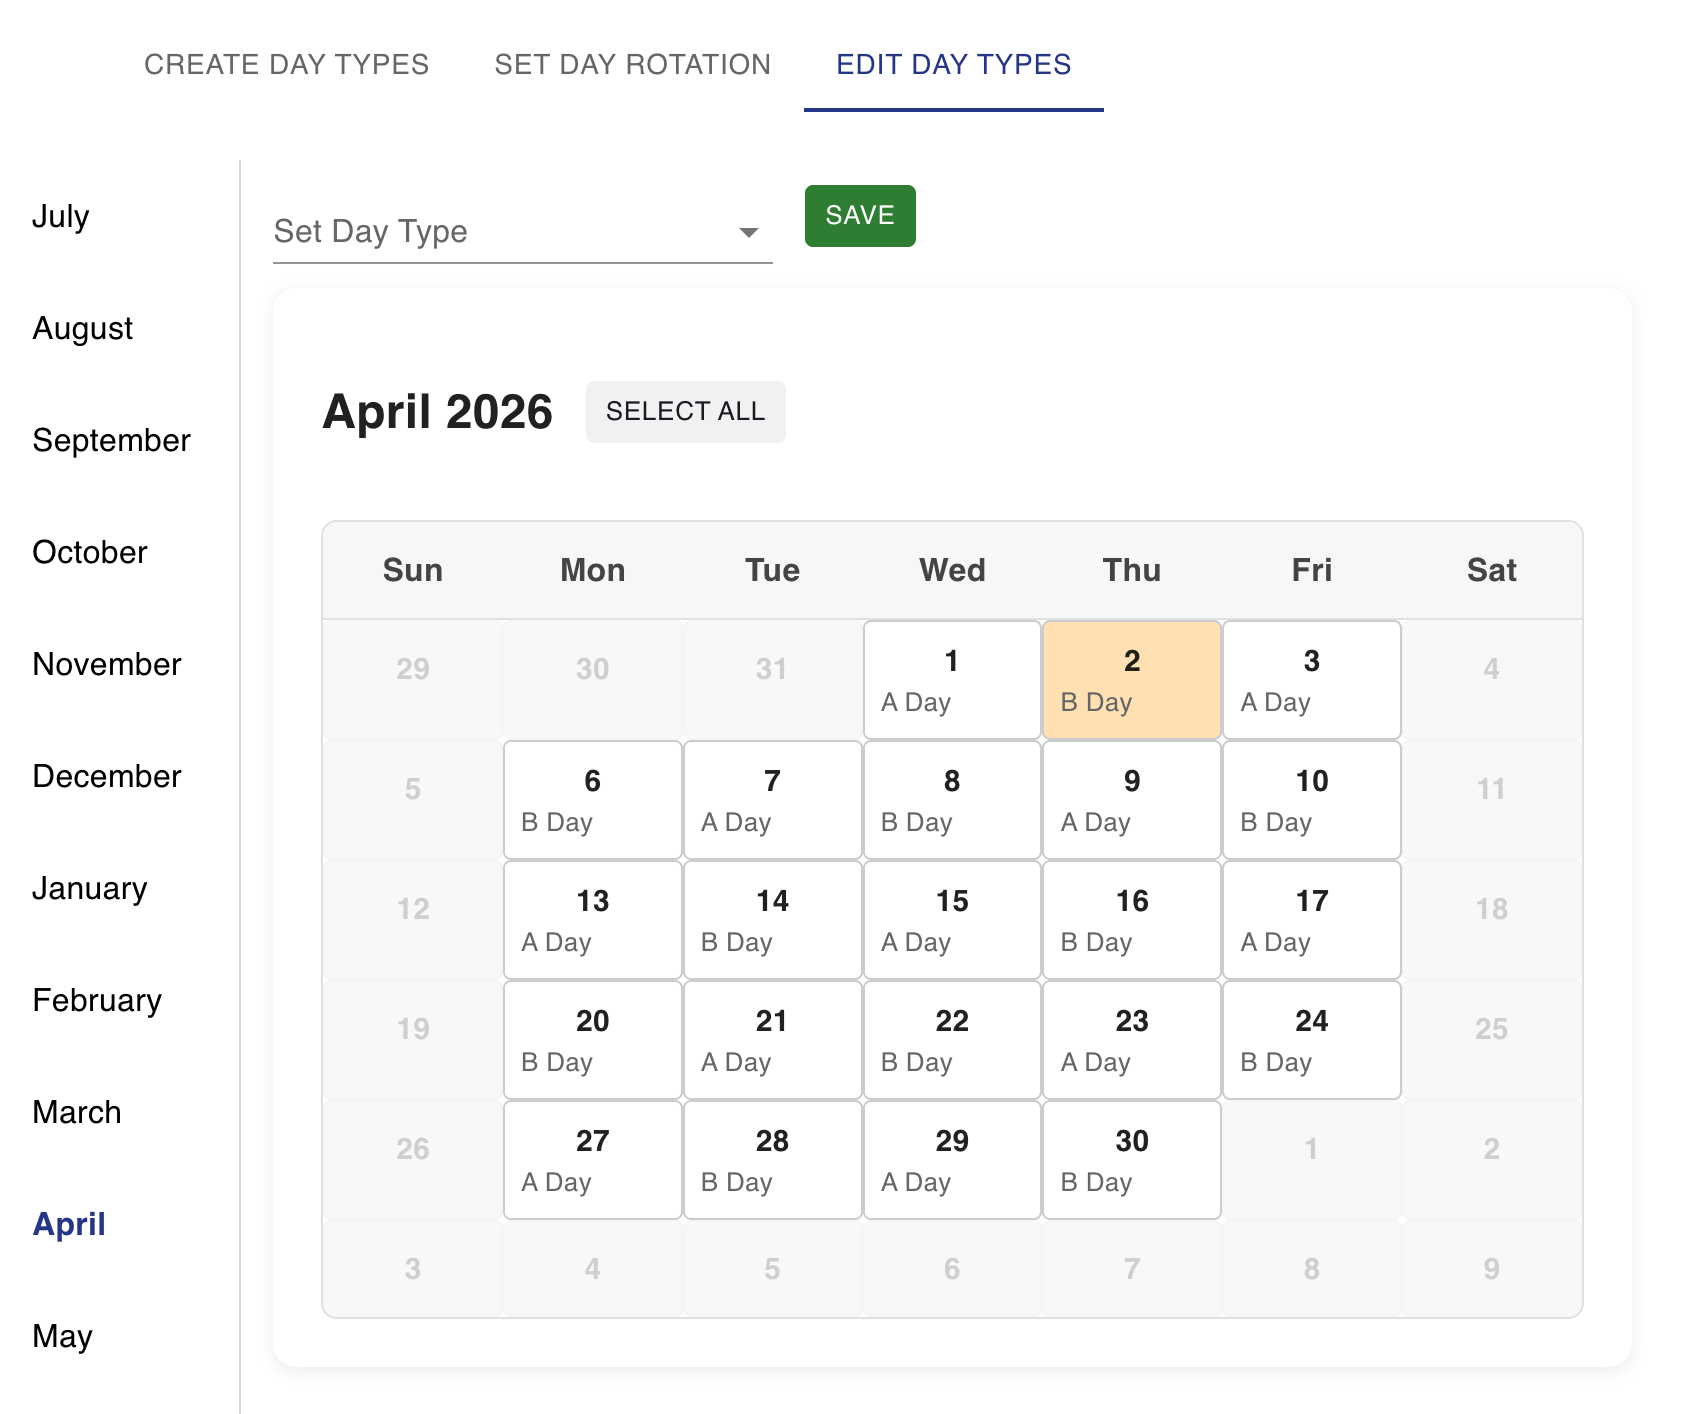
Task: Select July in the month list
Action: (61, 216)
